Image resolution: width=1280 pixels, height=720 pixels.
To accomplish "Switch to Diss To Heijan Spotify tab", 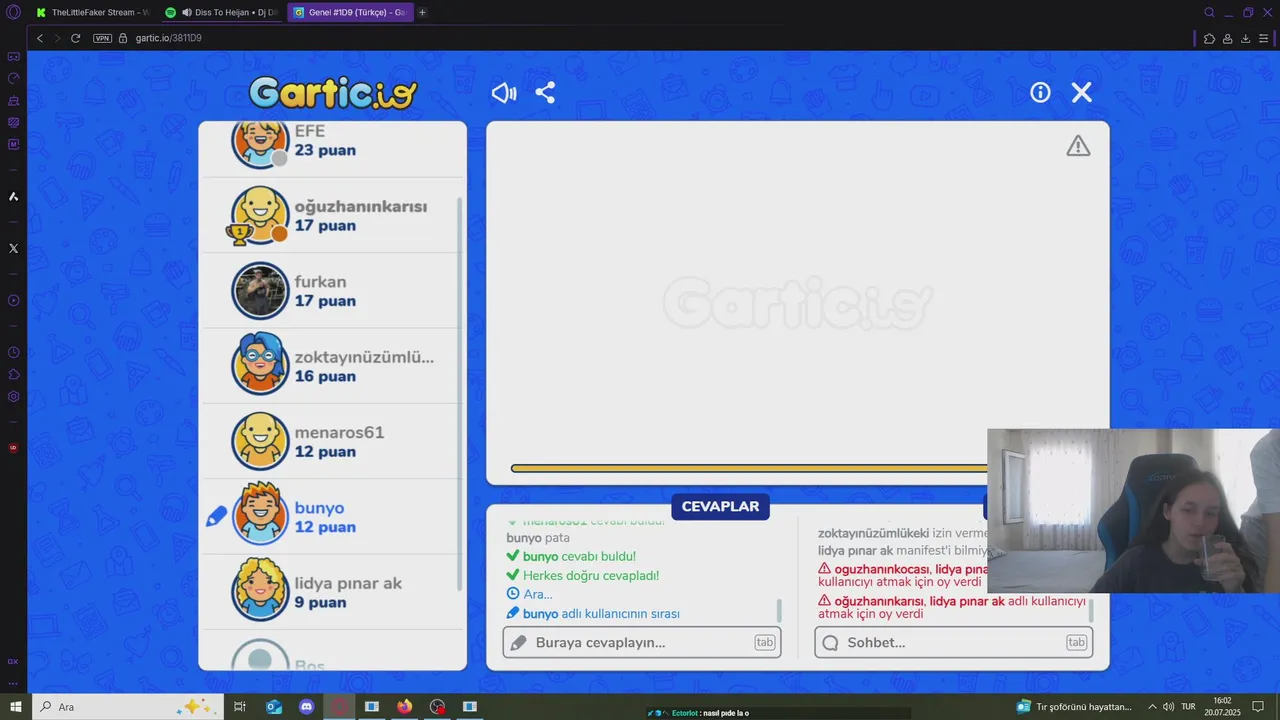I will [222, 12].
